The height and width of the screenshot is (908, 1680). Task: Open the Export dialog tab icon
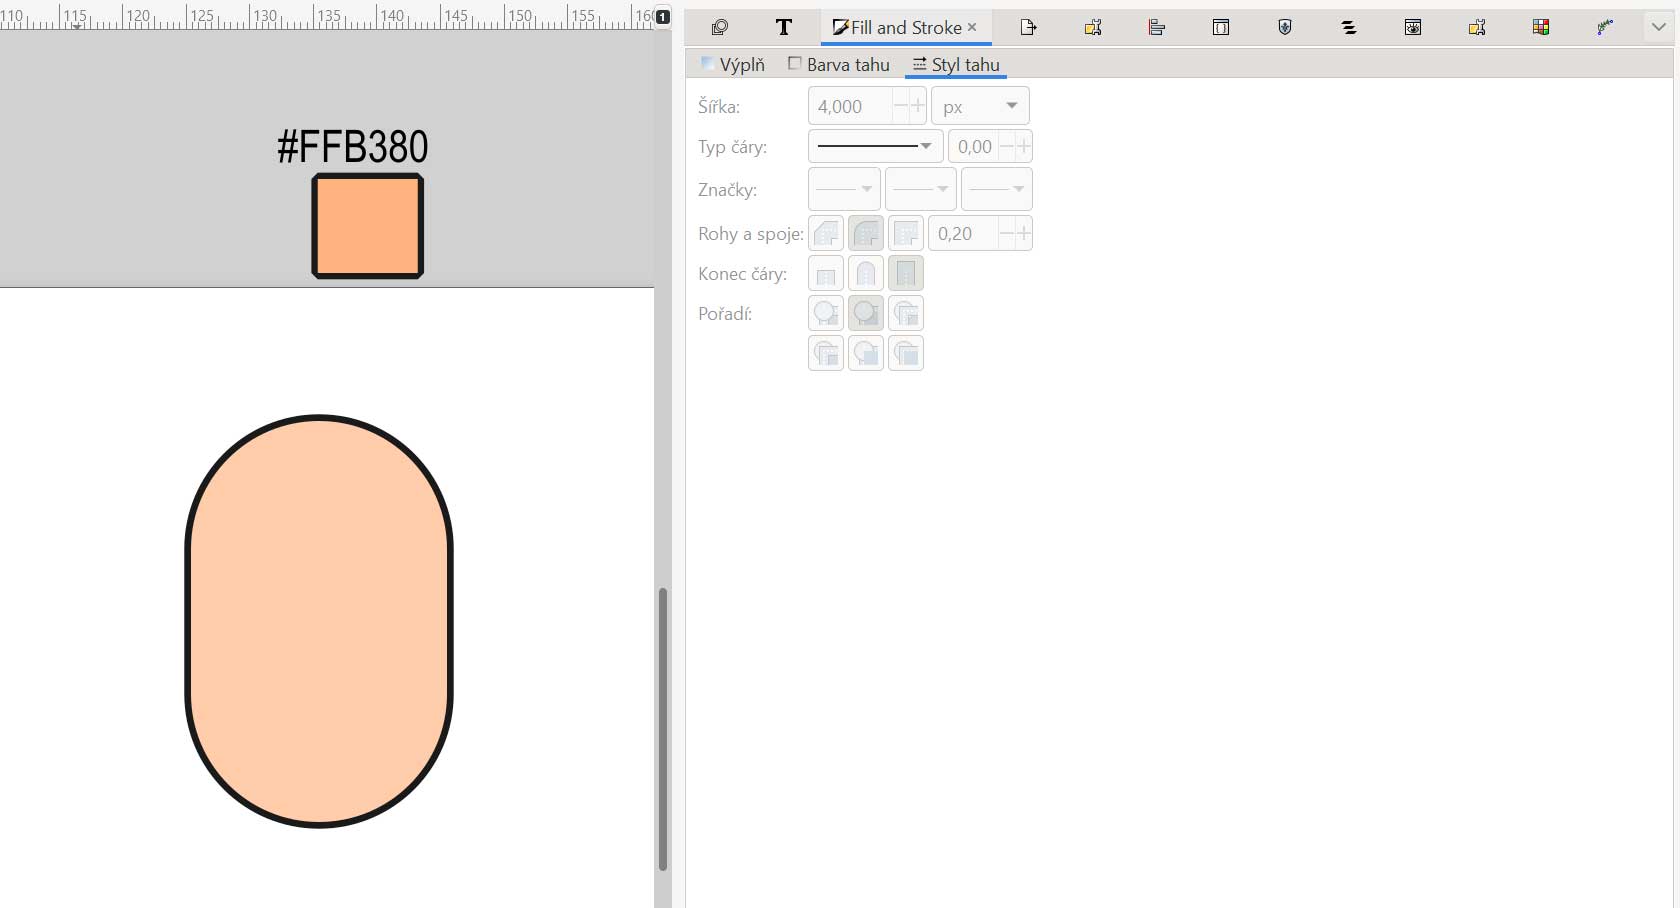[x=1028, y=27]
